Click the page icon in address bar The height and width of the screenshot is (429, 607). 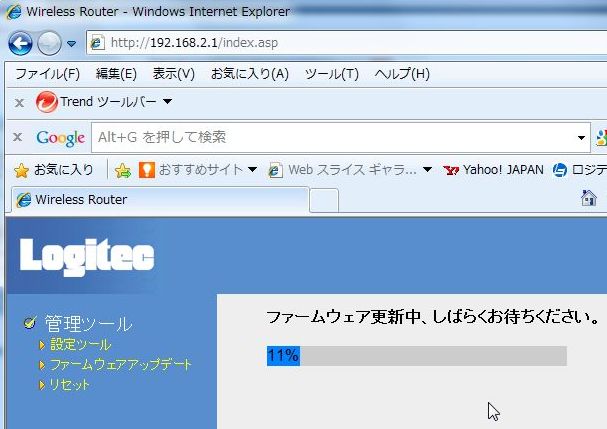(x=97, y=43)
